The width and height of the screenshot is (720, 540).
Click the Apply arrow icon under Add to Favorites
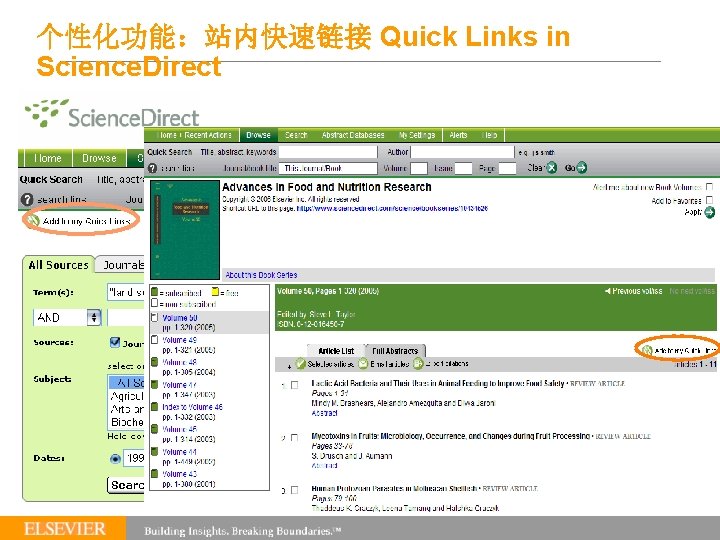pyautogui.click(x=709, y=212)
